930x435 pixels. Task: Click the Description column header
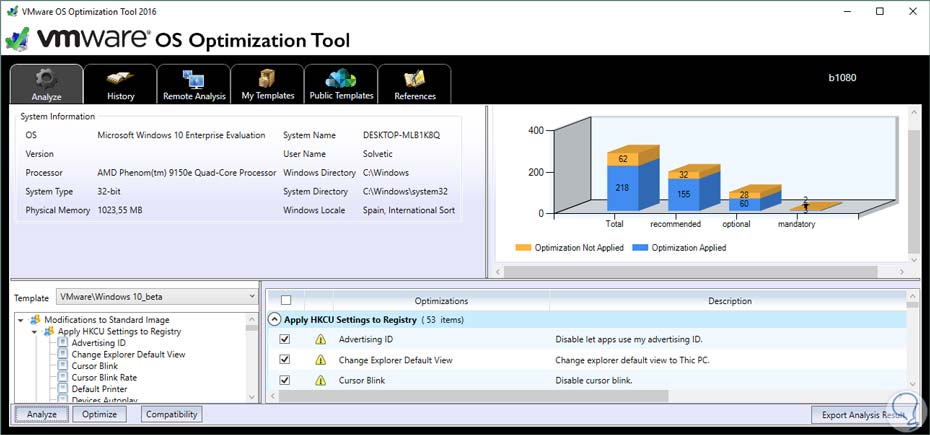(730, 301)
